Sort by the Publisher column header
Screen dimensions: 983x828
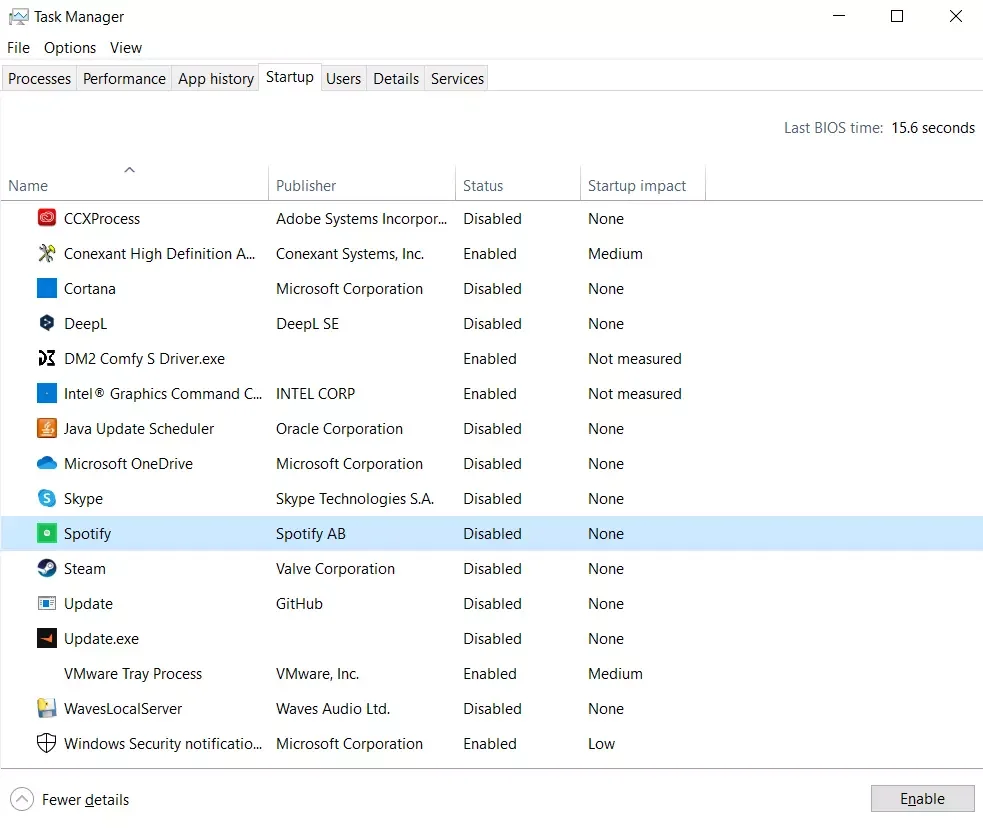tap(362, 186)
